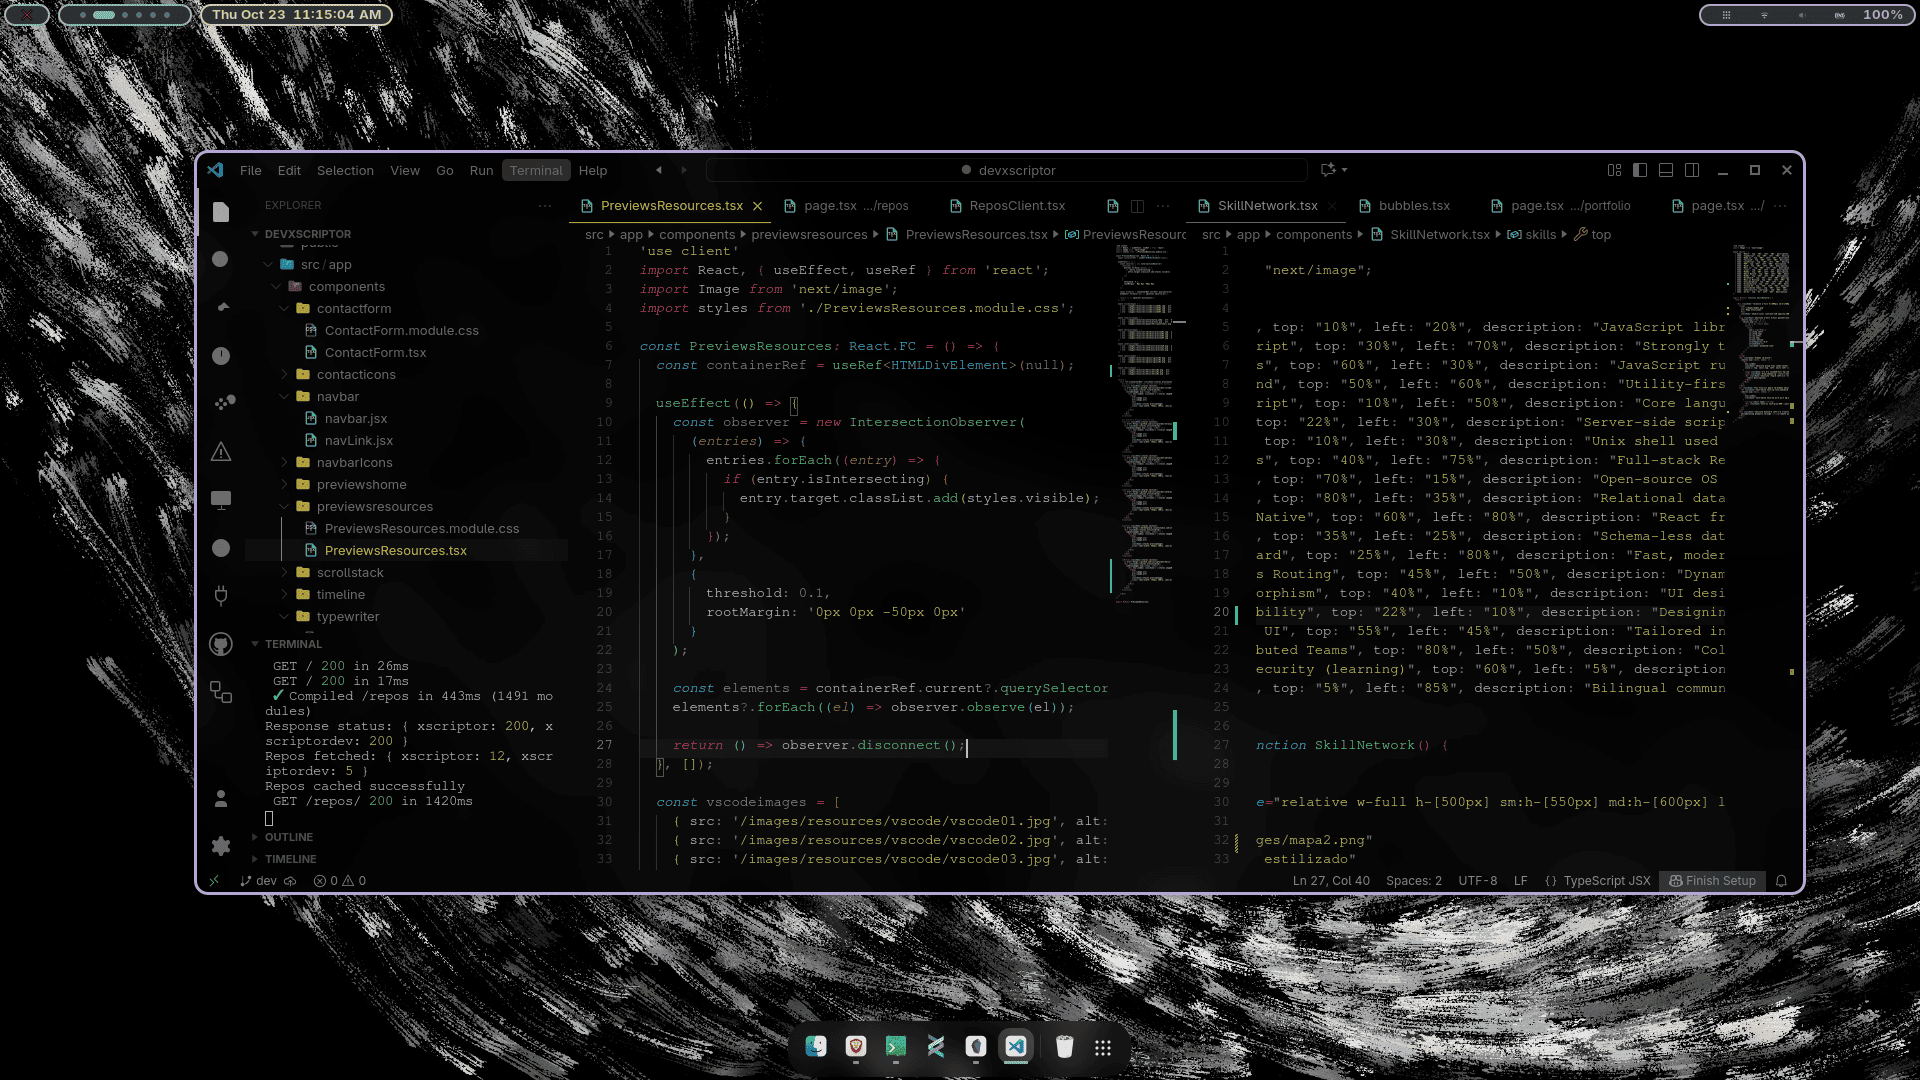This screenshot has height=1080, width=1920.
Task: Click the Finish Setup button
Action: pos(1712,881)
